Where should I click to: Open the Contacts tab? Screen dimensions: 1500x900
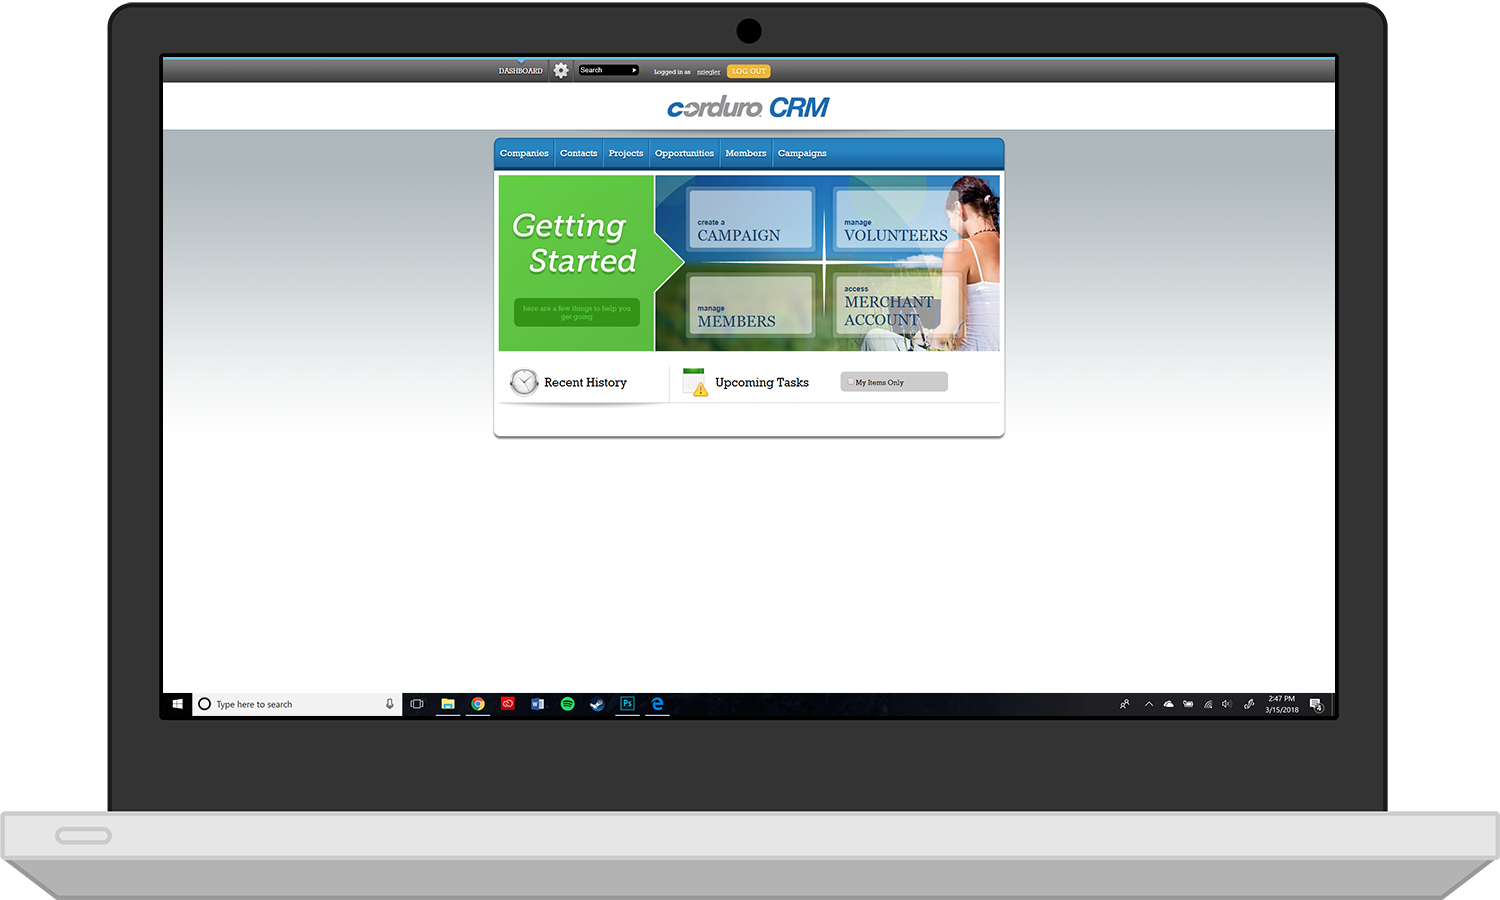(x=578, y=153)
